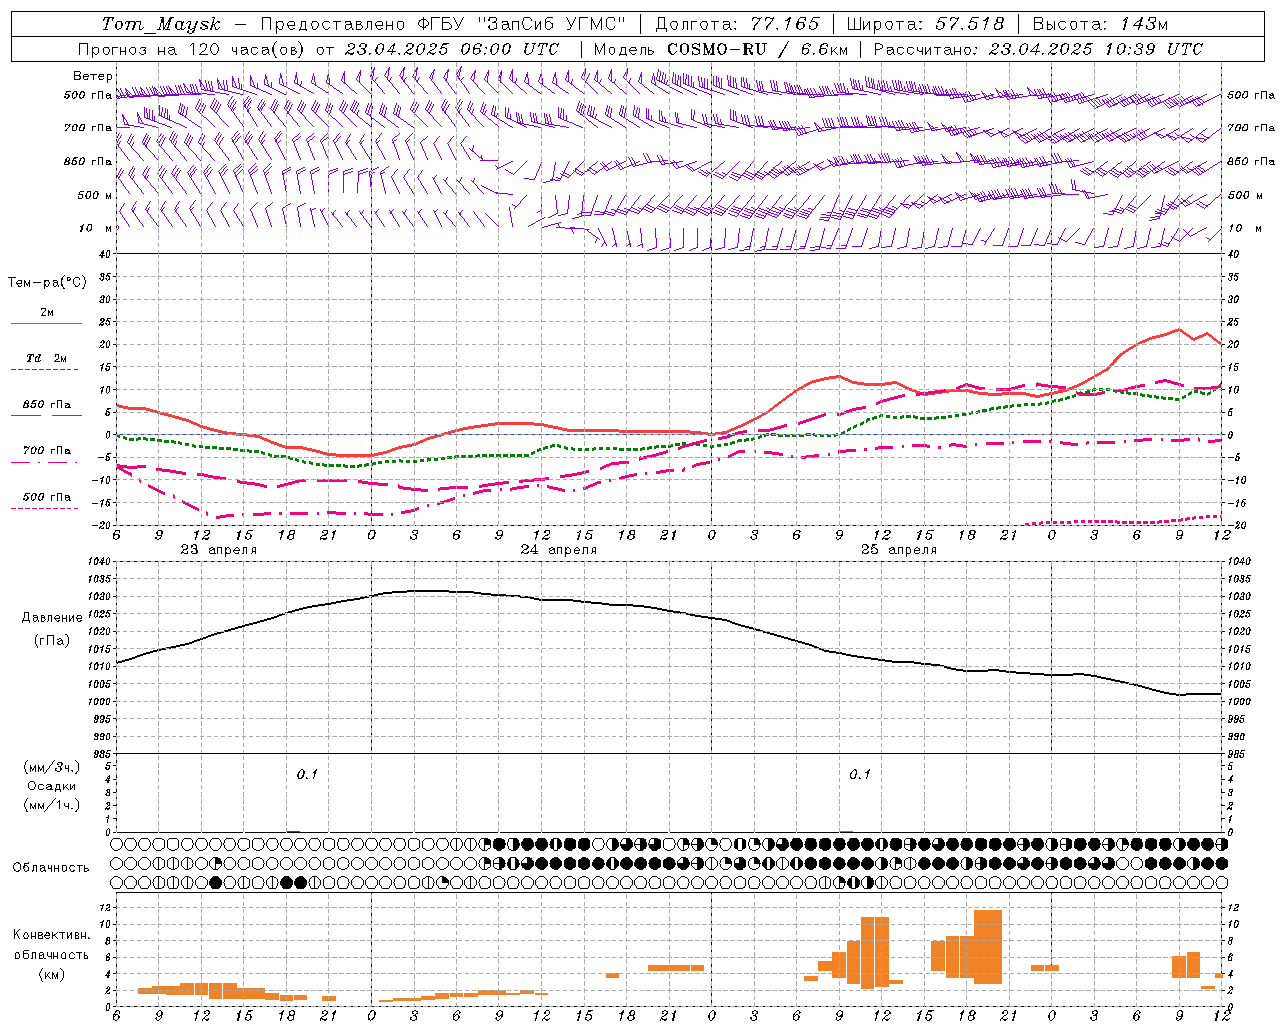Click the Долгота: 77.165 longitude value

(x=737, y=24)
